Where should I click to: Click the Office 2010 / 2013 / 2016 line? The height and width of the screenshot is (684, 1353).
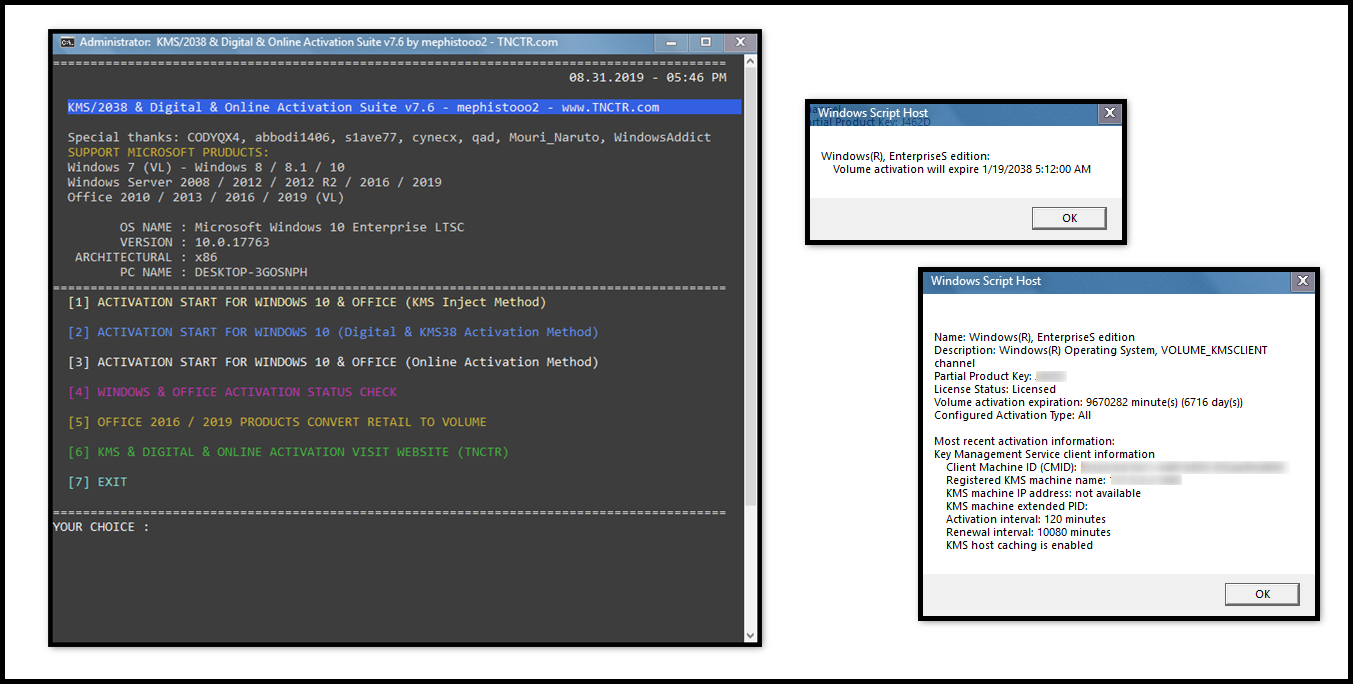206,197
